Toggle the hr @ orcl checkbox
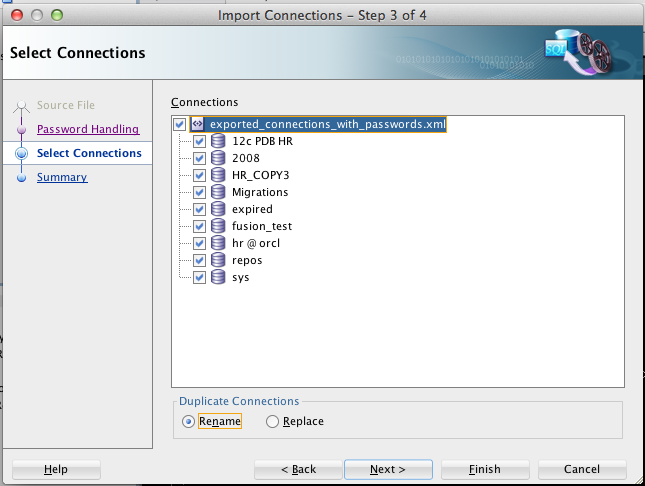Screen dimensions: 645x486 (200, 244)
